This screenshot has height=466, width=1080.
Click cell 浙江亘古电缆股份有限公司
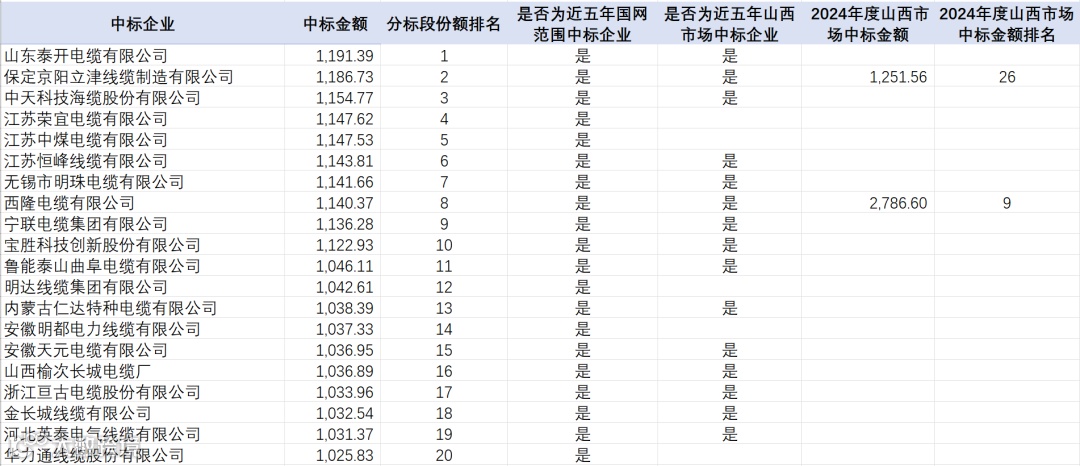[x=143, y=392]
